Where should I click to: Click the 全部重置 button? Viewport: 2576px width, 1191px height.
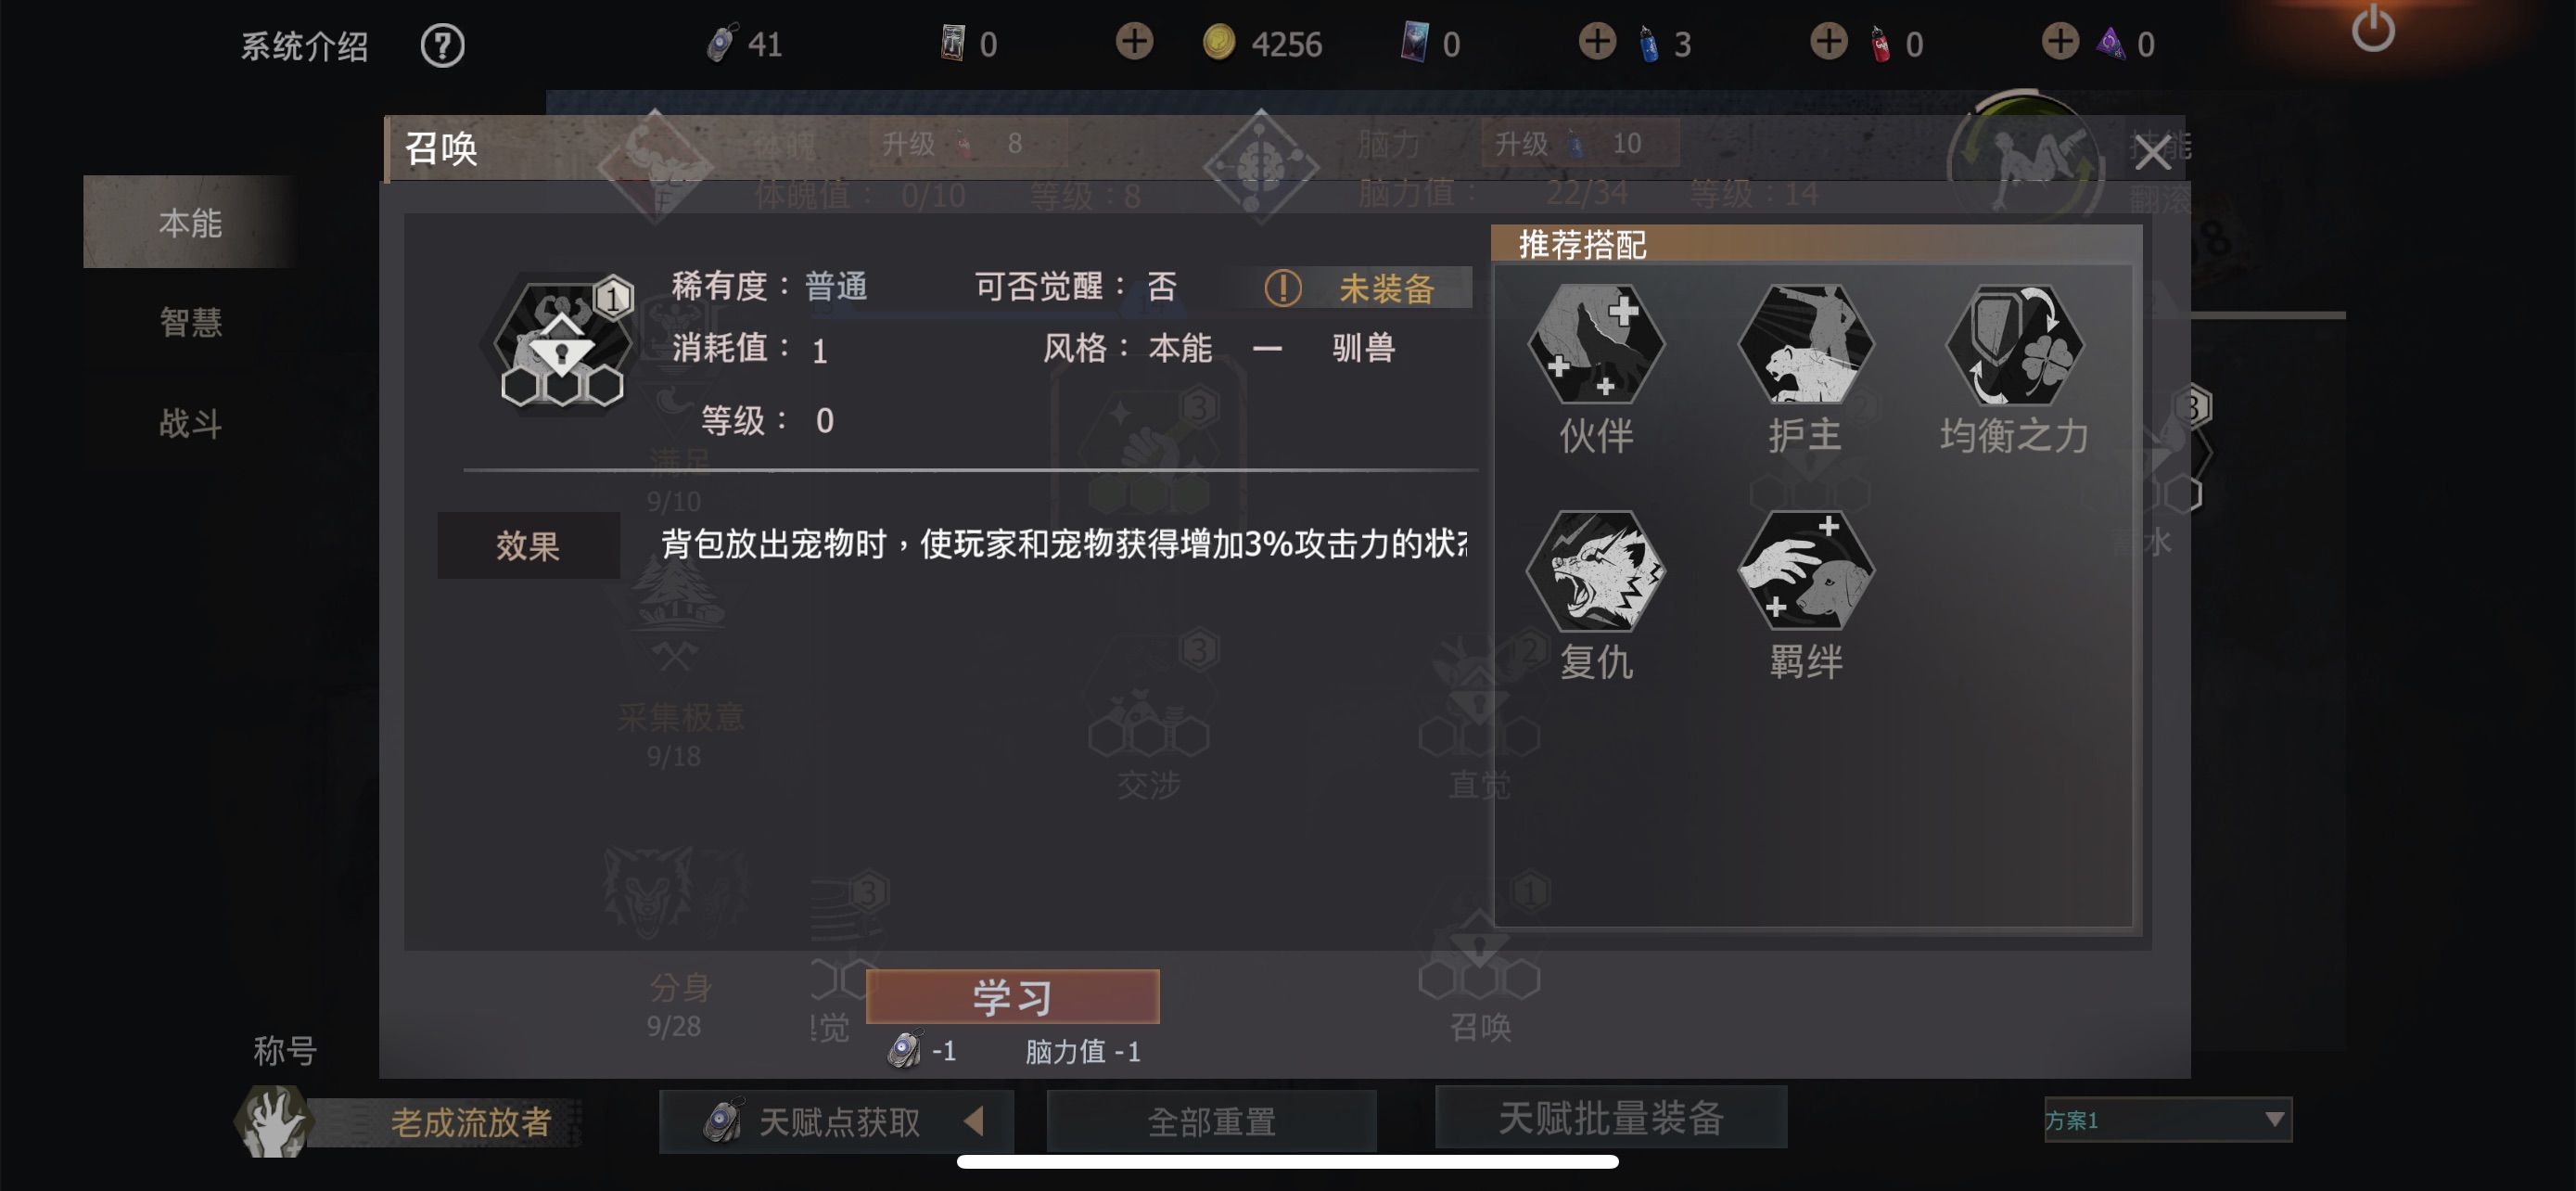[1211, 1121]
